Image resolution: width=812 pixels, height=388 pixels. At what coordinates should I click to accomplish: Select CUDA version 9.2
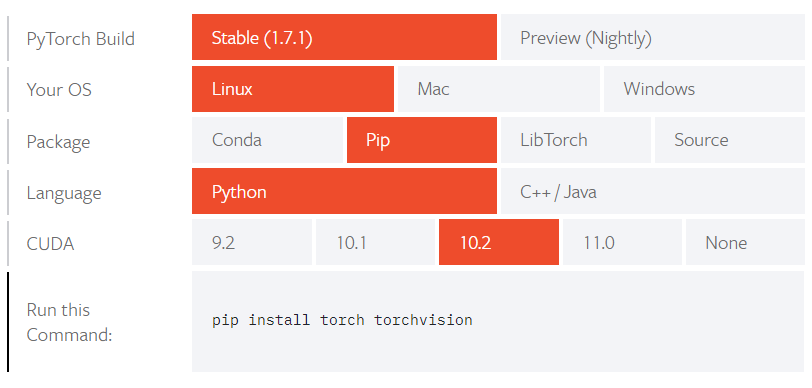(x=252, y=242)
